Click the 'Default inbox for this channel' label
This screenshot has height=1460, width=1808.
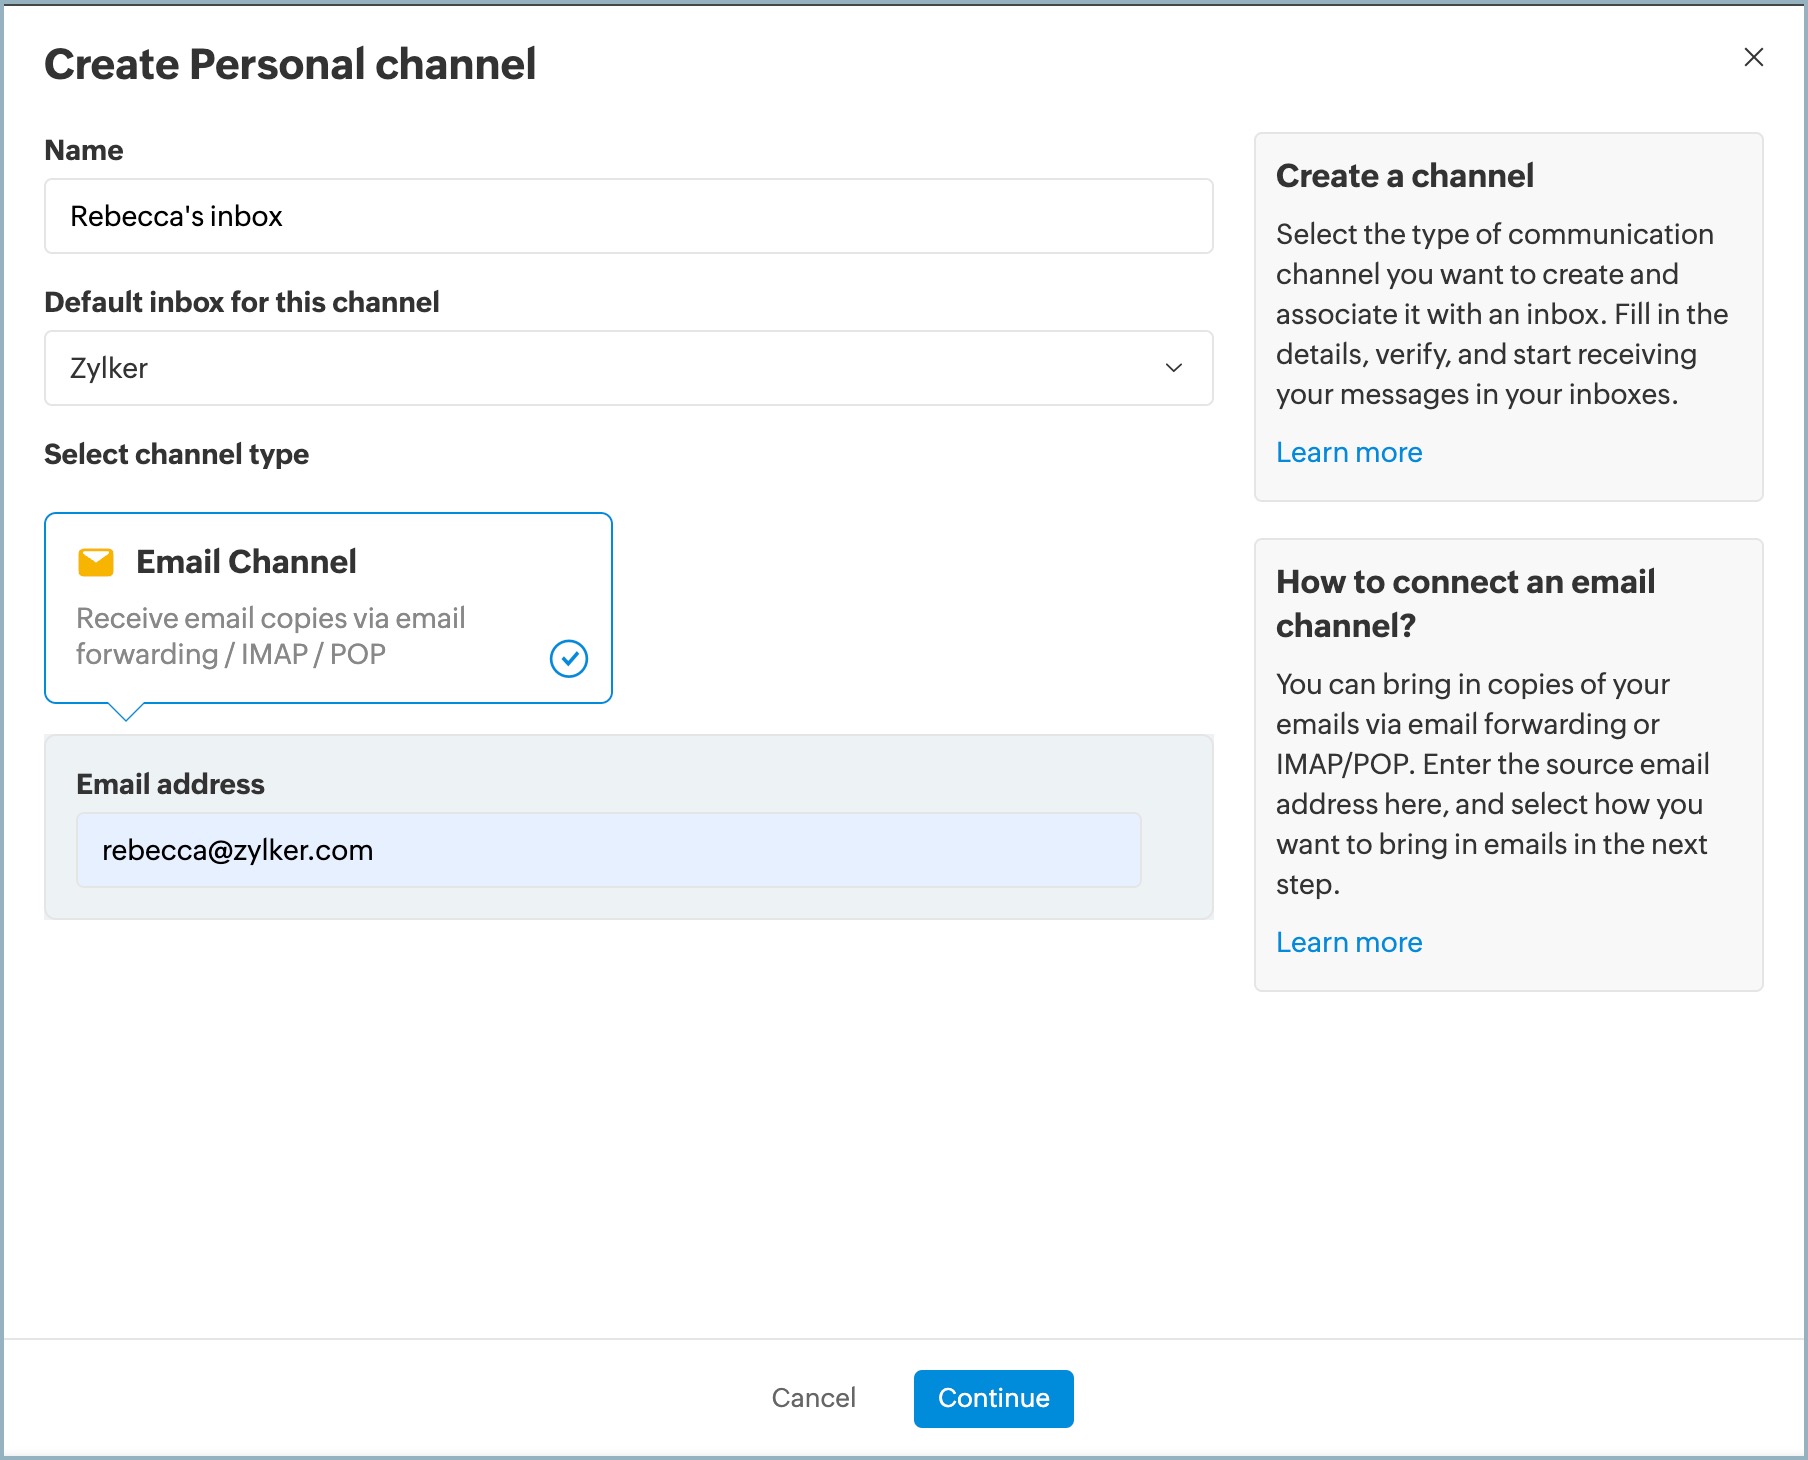pyautogui.click(x=242, y=303)
